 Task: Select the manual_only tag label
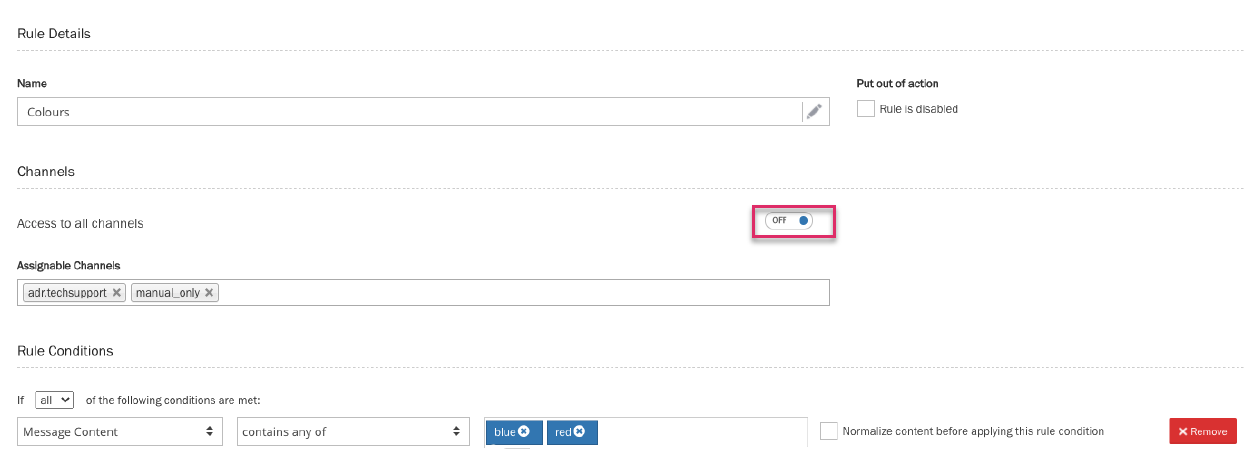point(167,293)
